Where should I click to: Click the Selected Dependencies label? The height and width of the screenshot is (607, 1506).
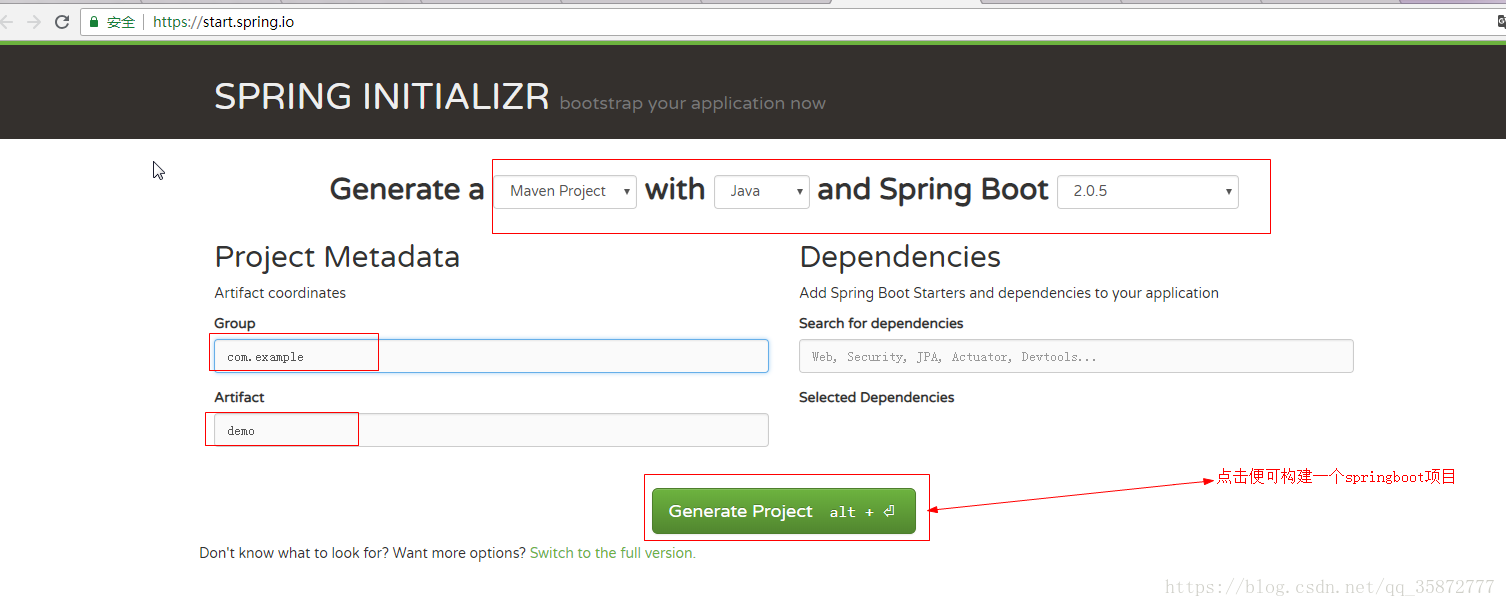[x=877, y=397]
